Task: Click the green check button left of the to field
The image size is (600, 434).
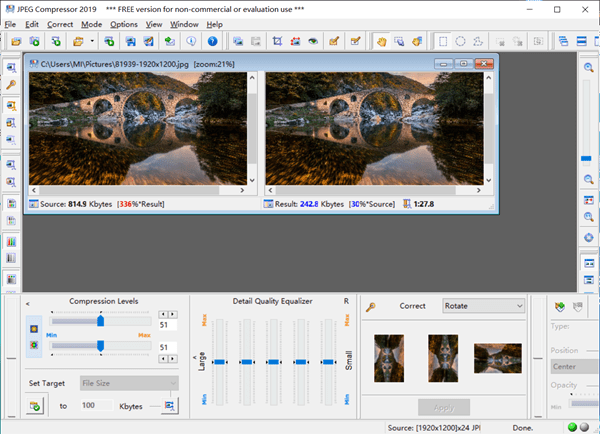Action: point(35,406)
